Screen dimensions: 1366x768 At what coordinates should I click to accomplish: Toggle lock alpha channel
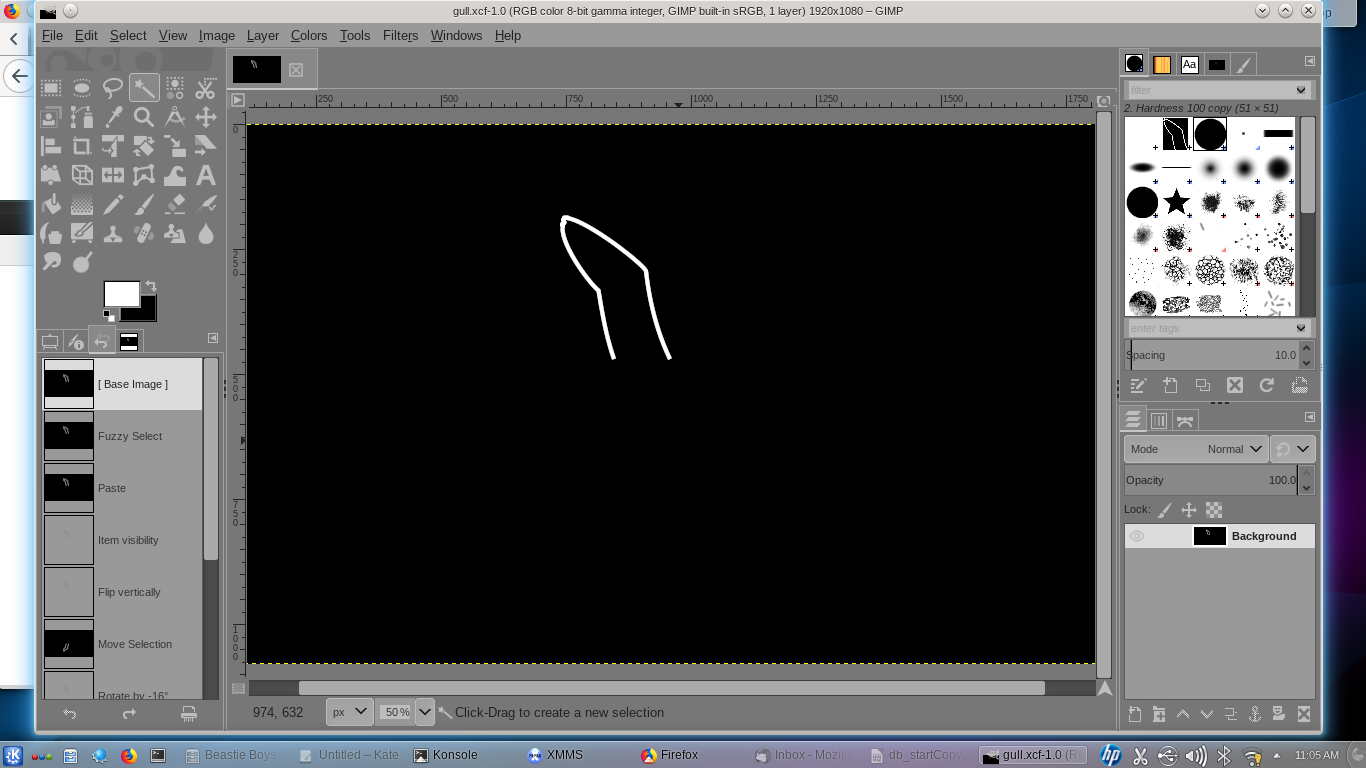click(1214, 510)
